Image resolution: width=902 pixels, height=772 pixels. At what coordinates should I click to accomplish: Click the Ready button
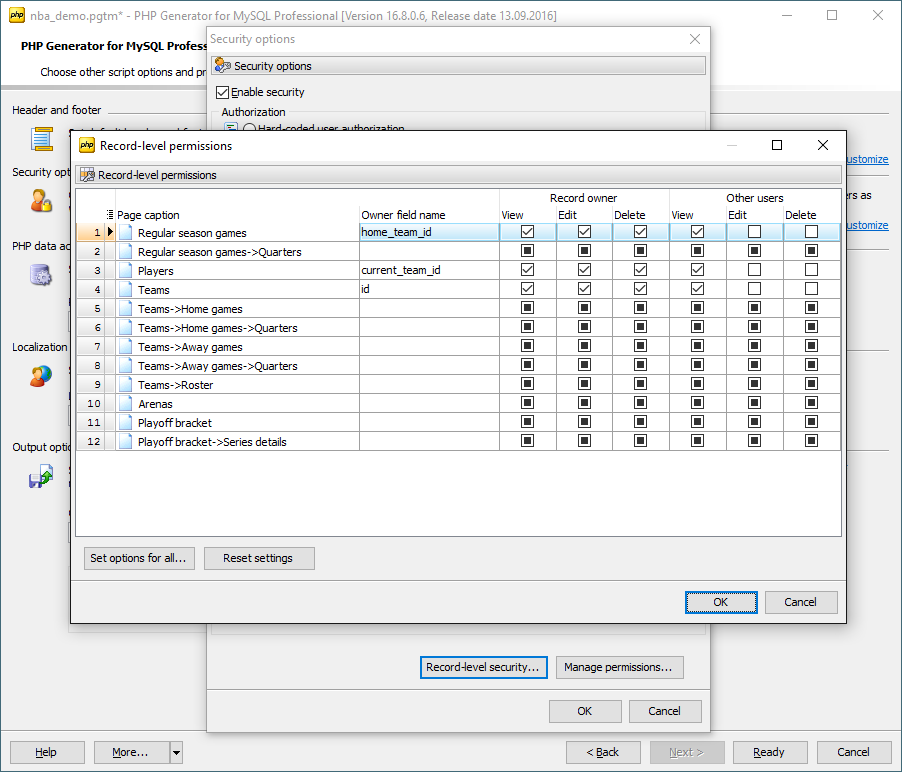(x=769, y=752)
